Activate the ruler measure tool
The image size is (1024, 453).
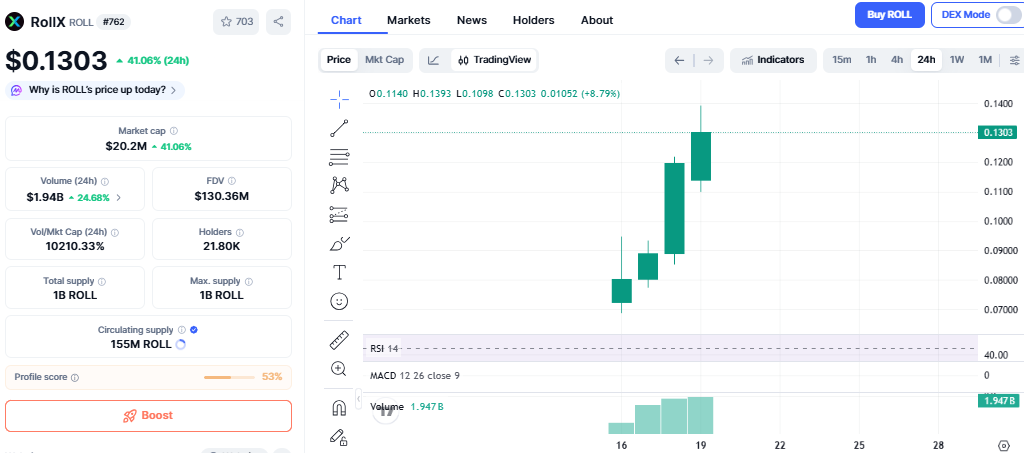click(x=339, y=340)
